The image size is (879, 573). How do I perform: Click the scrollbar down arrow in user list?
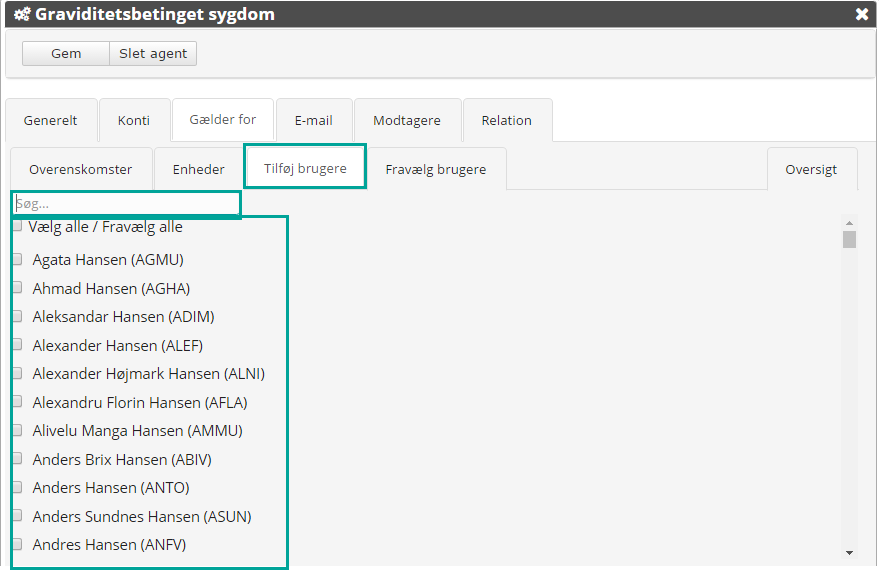coord(849,552)
